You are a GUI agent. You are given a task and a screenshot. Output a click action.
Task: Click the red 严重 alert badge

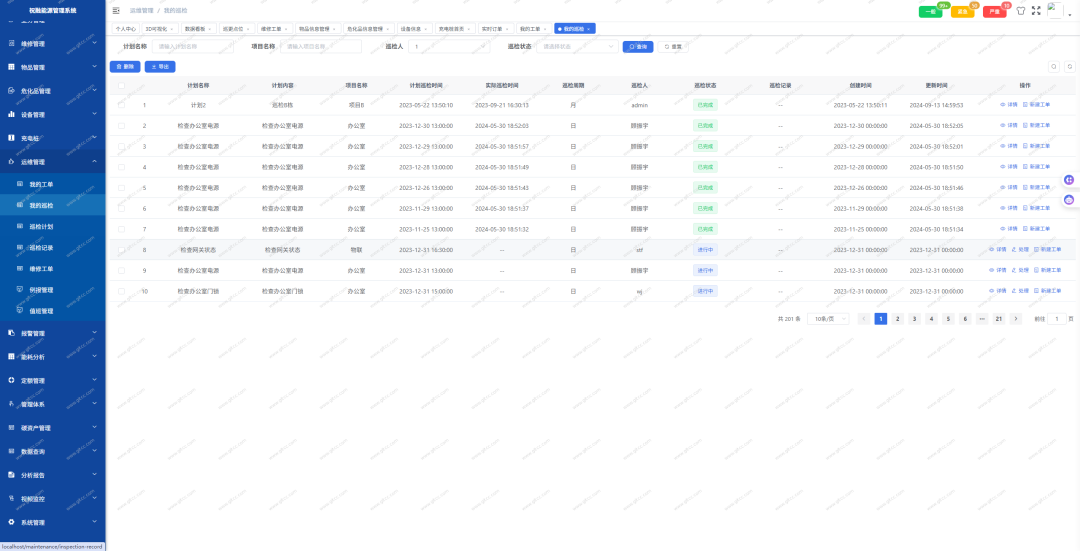[x=995, y=12]
